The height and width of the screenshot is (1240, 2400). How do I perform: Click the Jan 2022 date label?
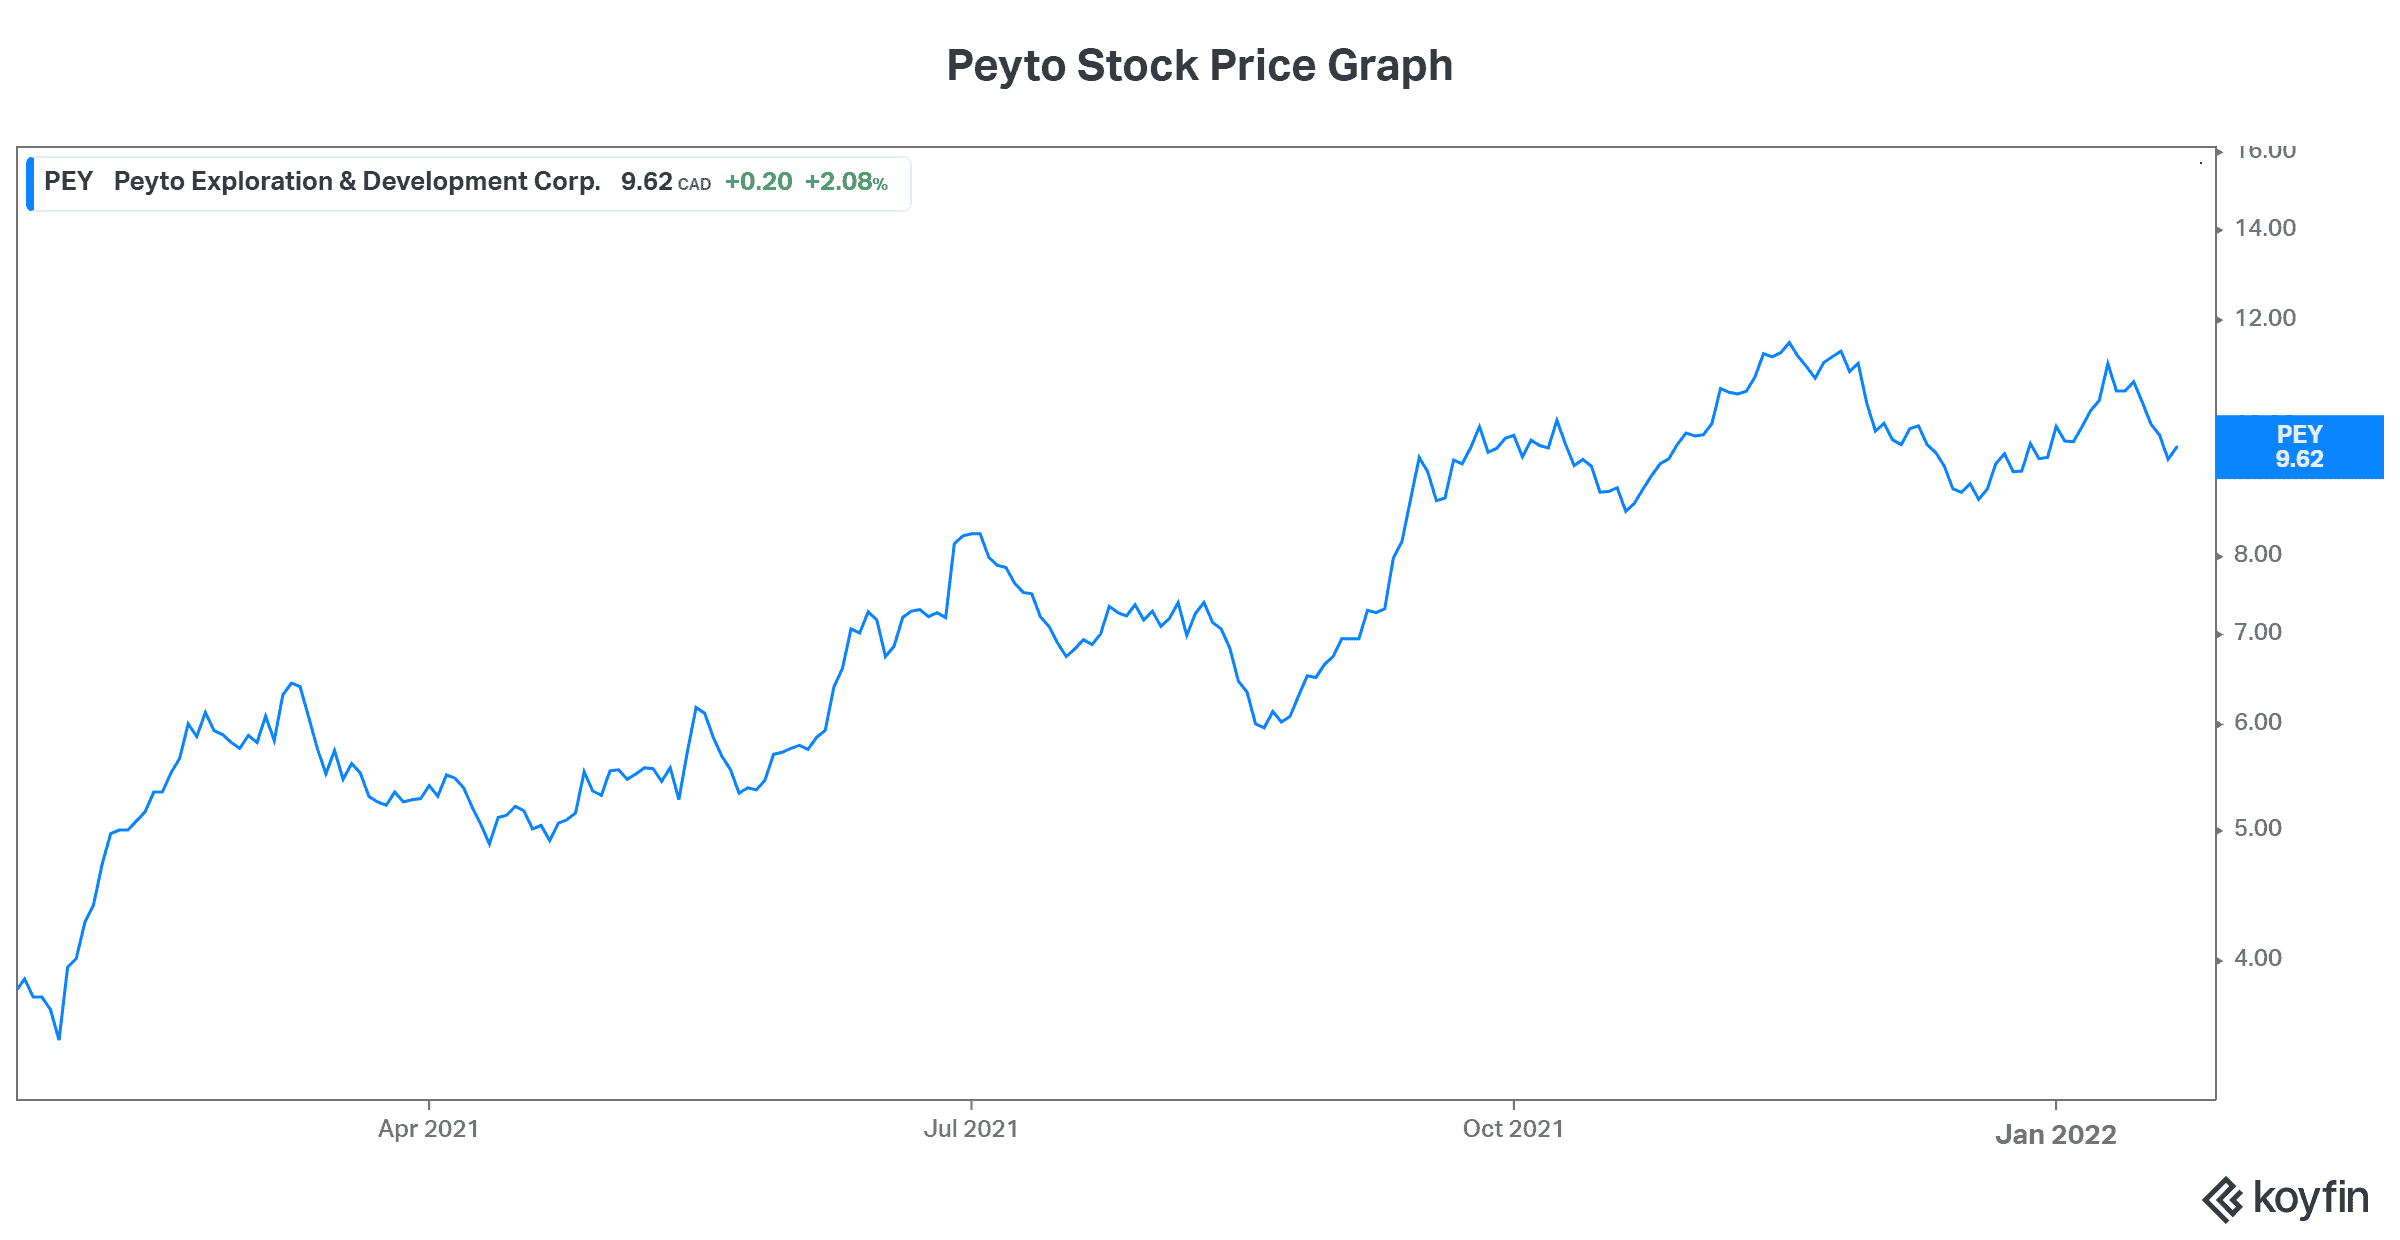pos(2055,1135)
